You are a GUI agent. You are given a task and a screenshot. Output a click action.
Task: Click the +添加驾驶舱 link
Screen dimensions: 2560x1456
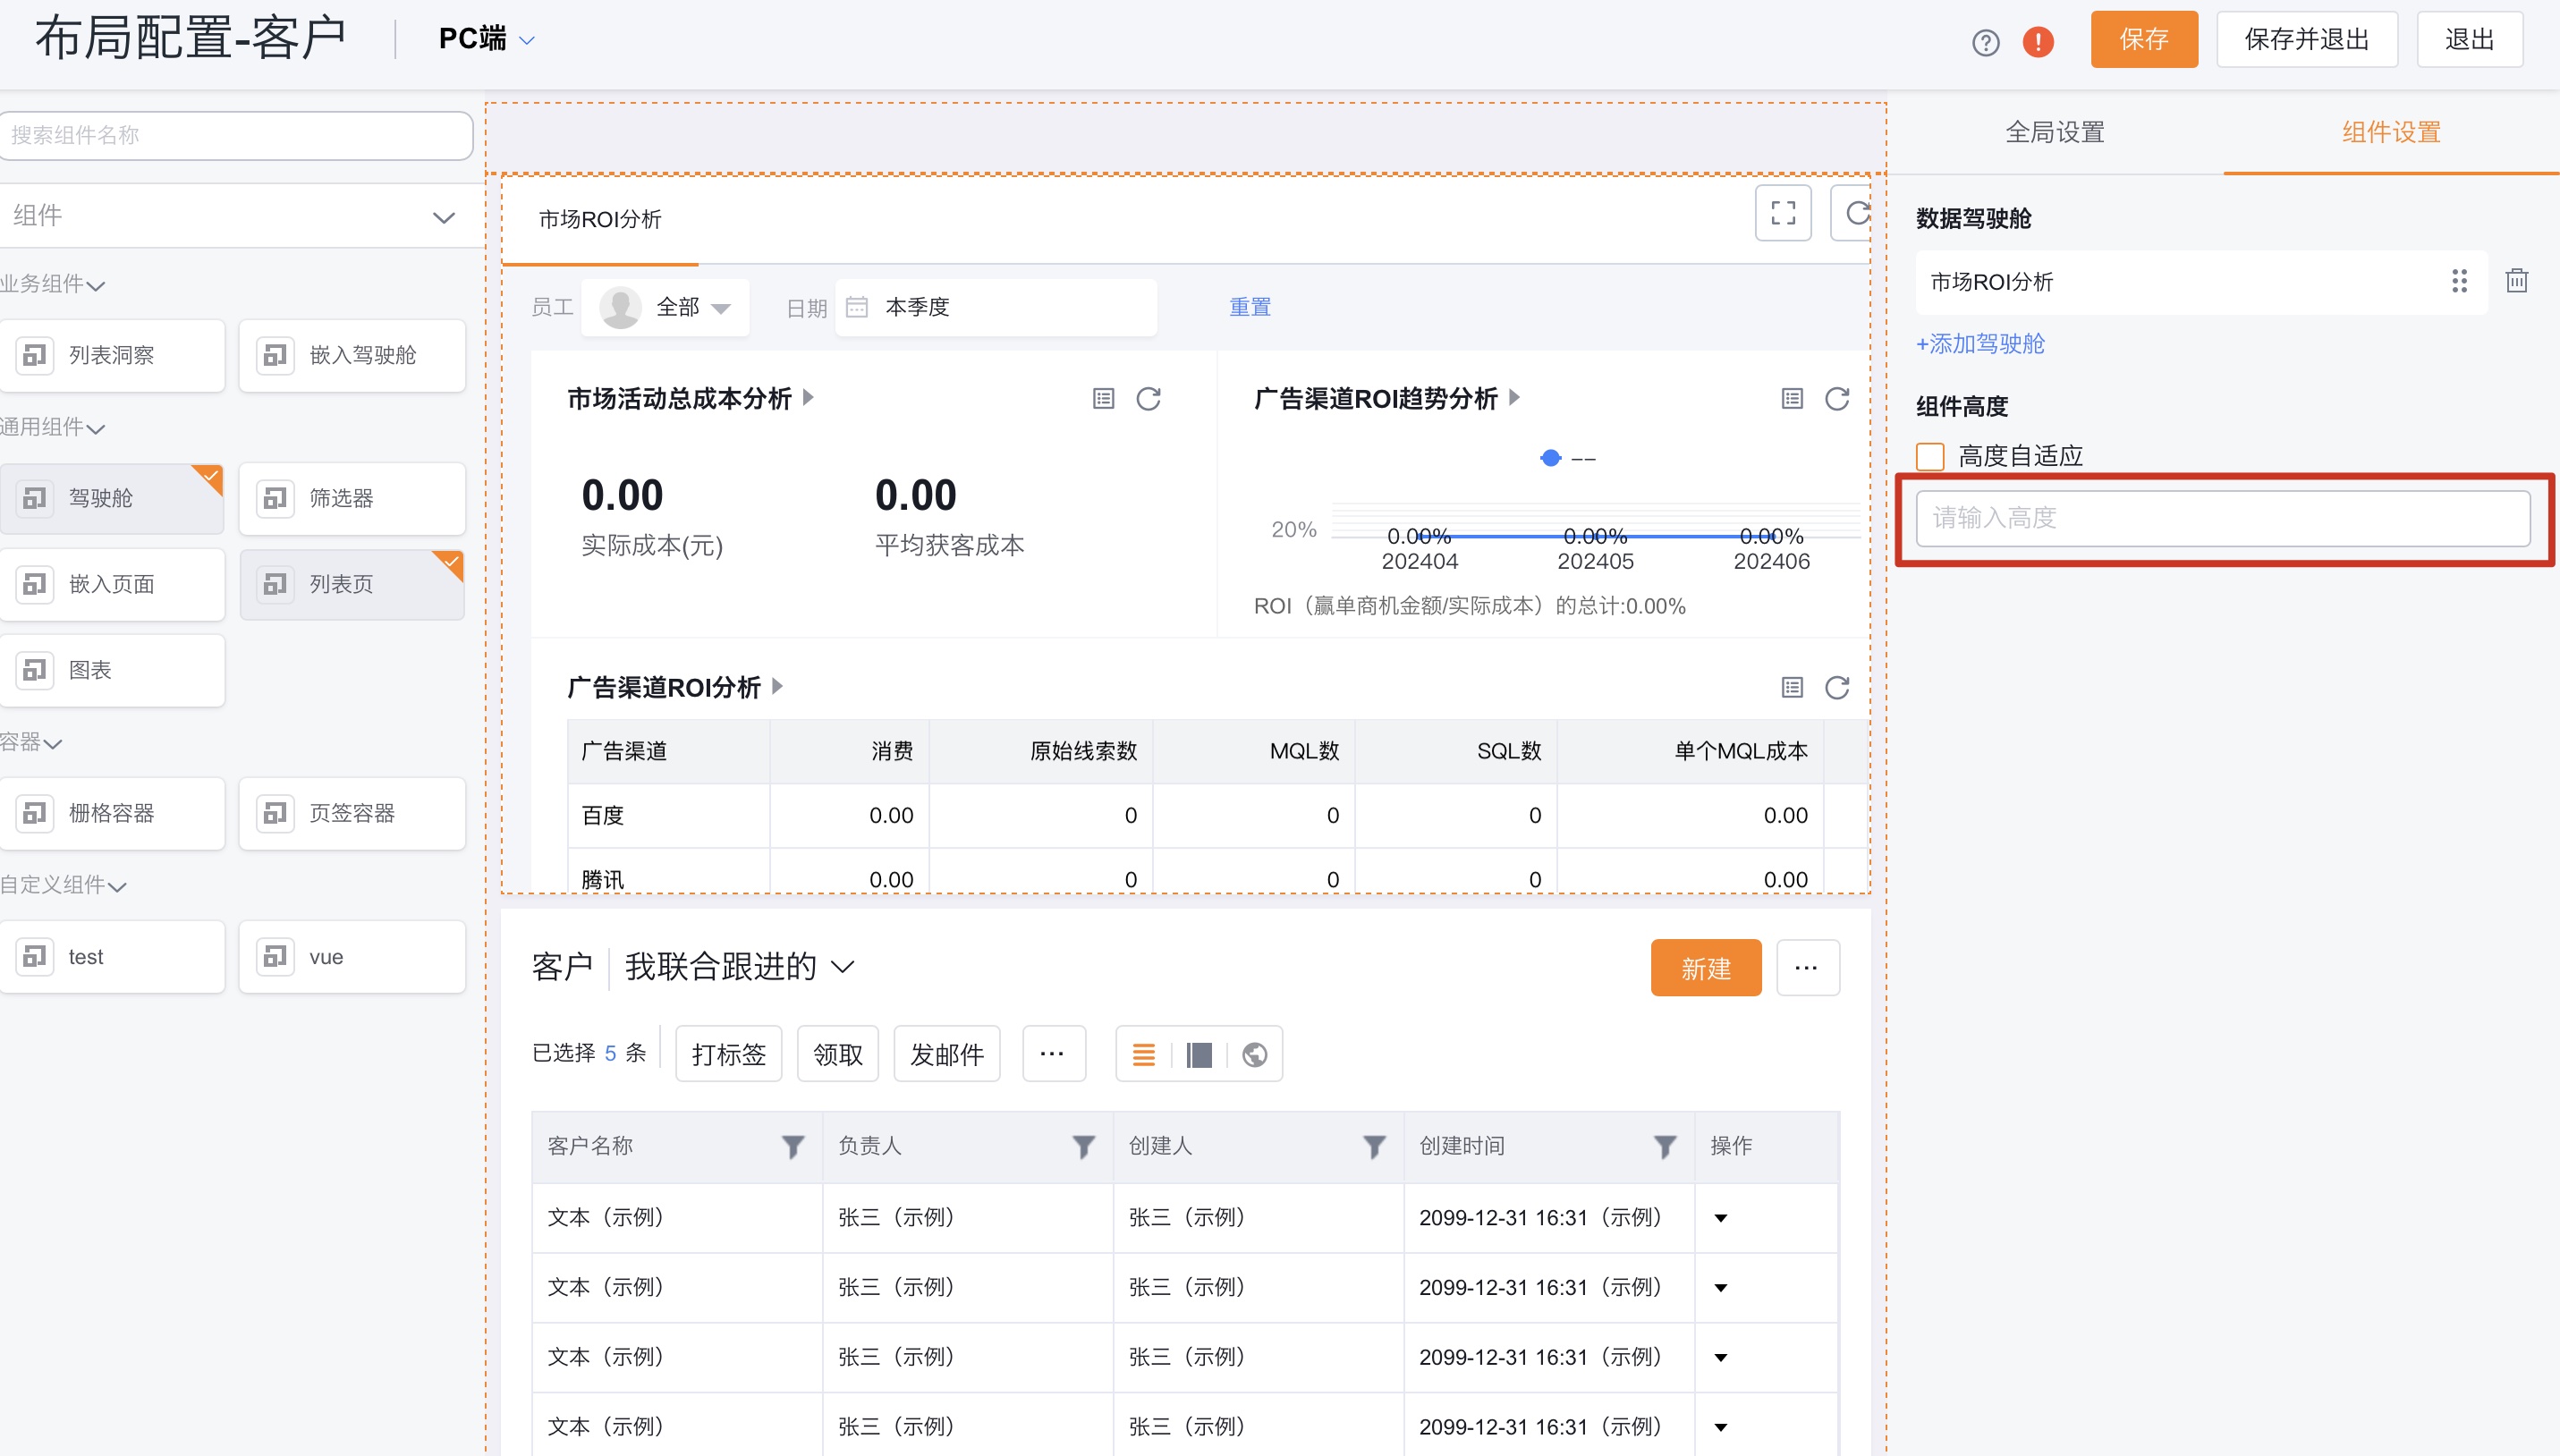(1980, 344)
